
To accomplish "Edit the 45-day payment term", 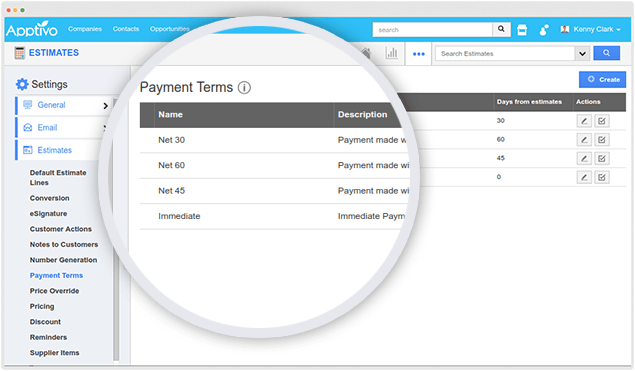I will pyautogui.click(x=584, y=158).
